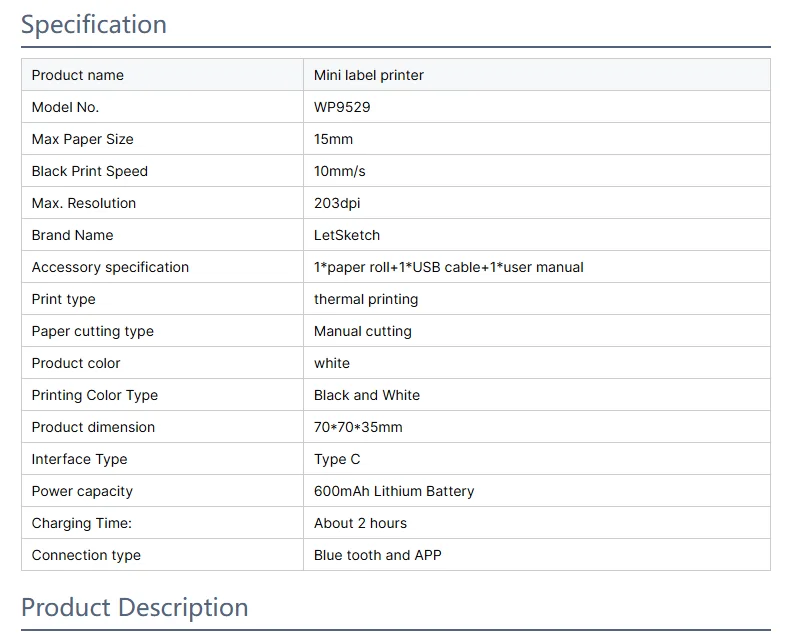Click the Manual cutting cell
This screenshot has height=639, width=804.
[x=537, y=331]
